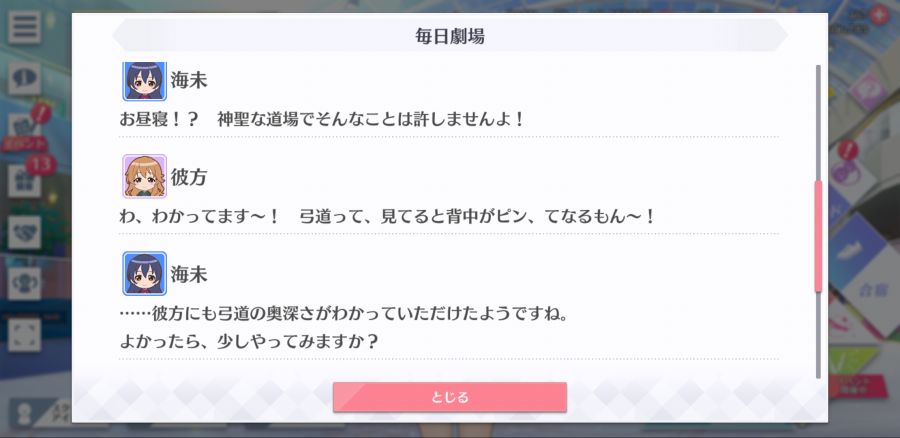Select the last 海未 avatar thumbnail
The height and width of the screenshot is (438, 900).
click(144, 273)
